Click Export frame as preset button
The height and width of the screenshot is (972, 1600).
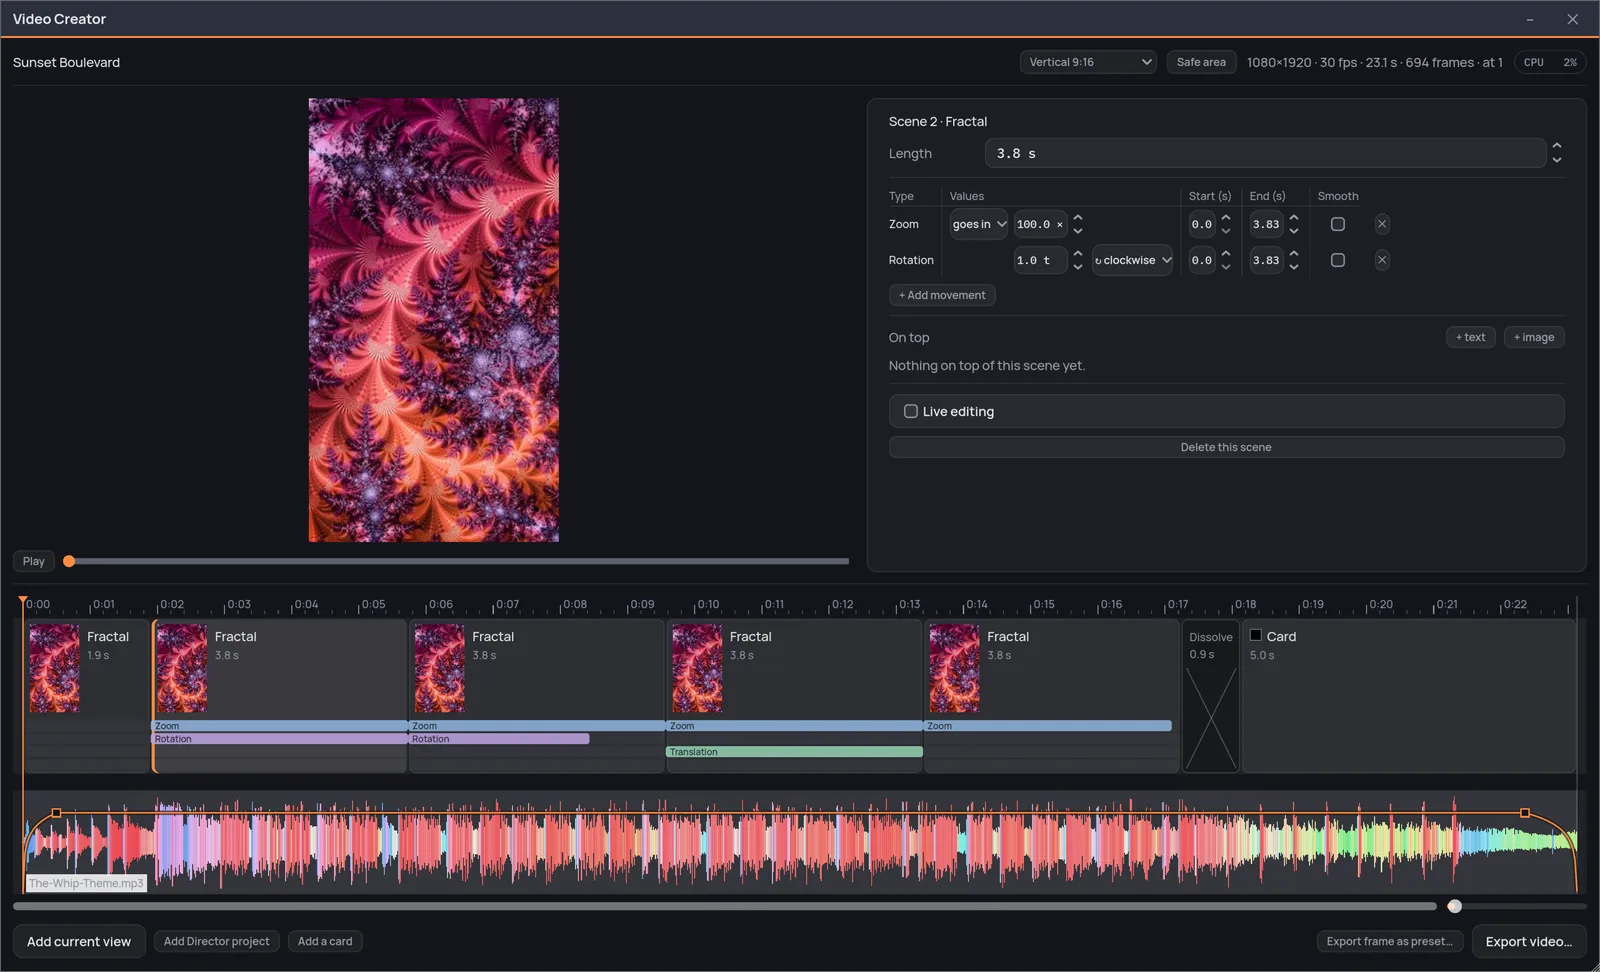1390,941
